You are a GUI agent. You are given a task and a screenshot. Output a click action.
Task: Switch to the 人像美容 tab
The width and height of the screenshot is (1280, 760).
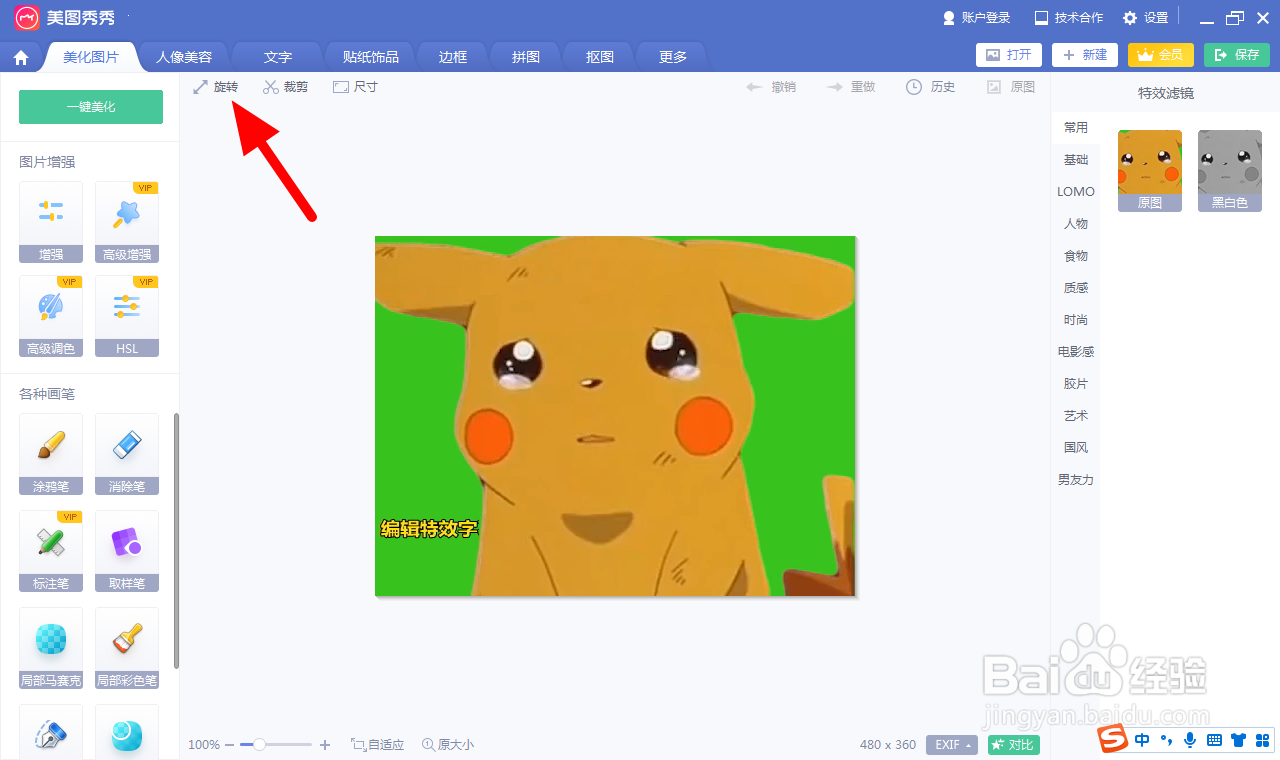[x=184, y=57]
